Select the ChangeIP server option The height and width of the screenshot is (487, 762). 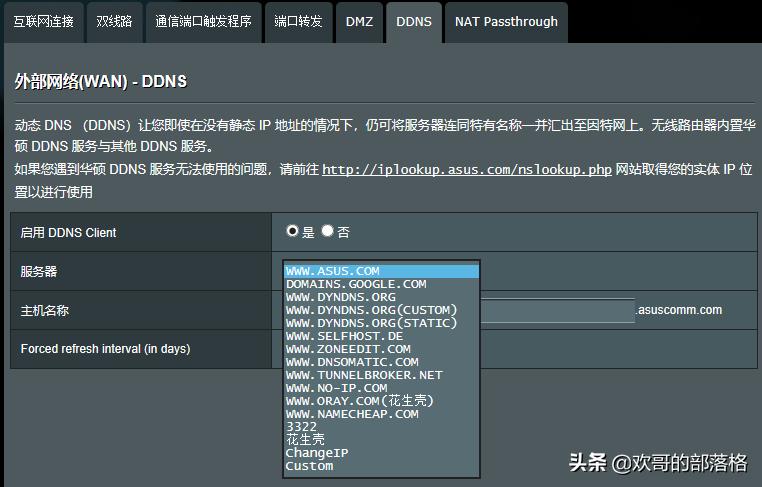(381, 453)
